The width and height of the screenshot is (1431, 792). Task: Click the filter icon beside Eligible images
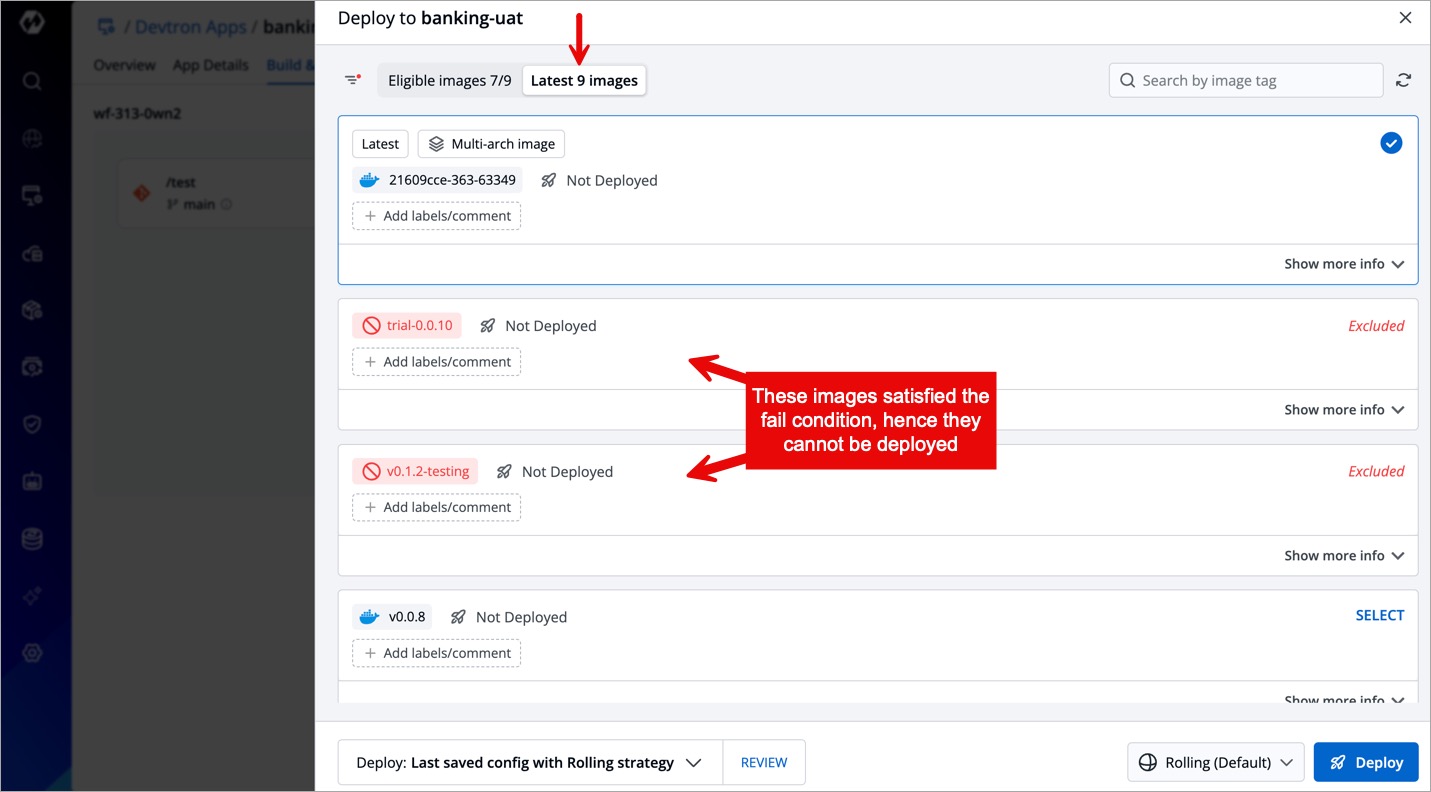click(x=352, y=80)
